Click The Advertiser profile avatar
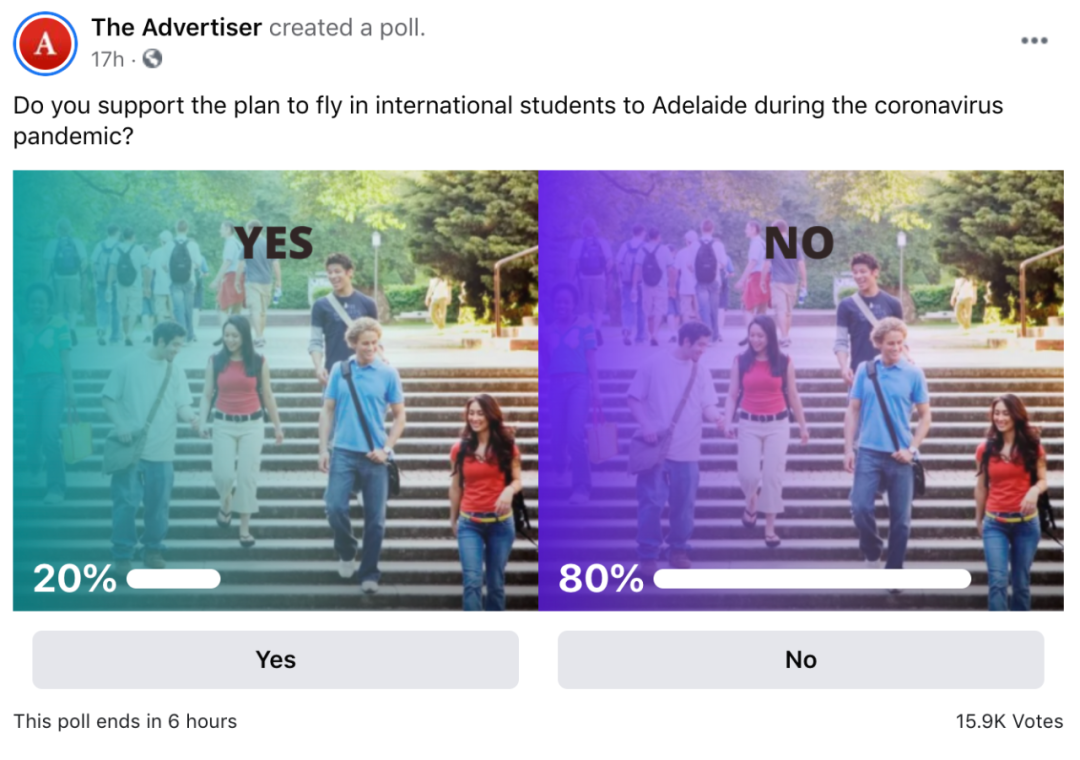The height and width of the screenshot is (760, 1080). [x=45, y=45]
